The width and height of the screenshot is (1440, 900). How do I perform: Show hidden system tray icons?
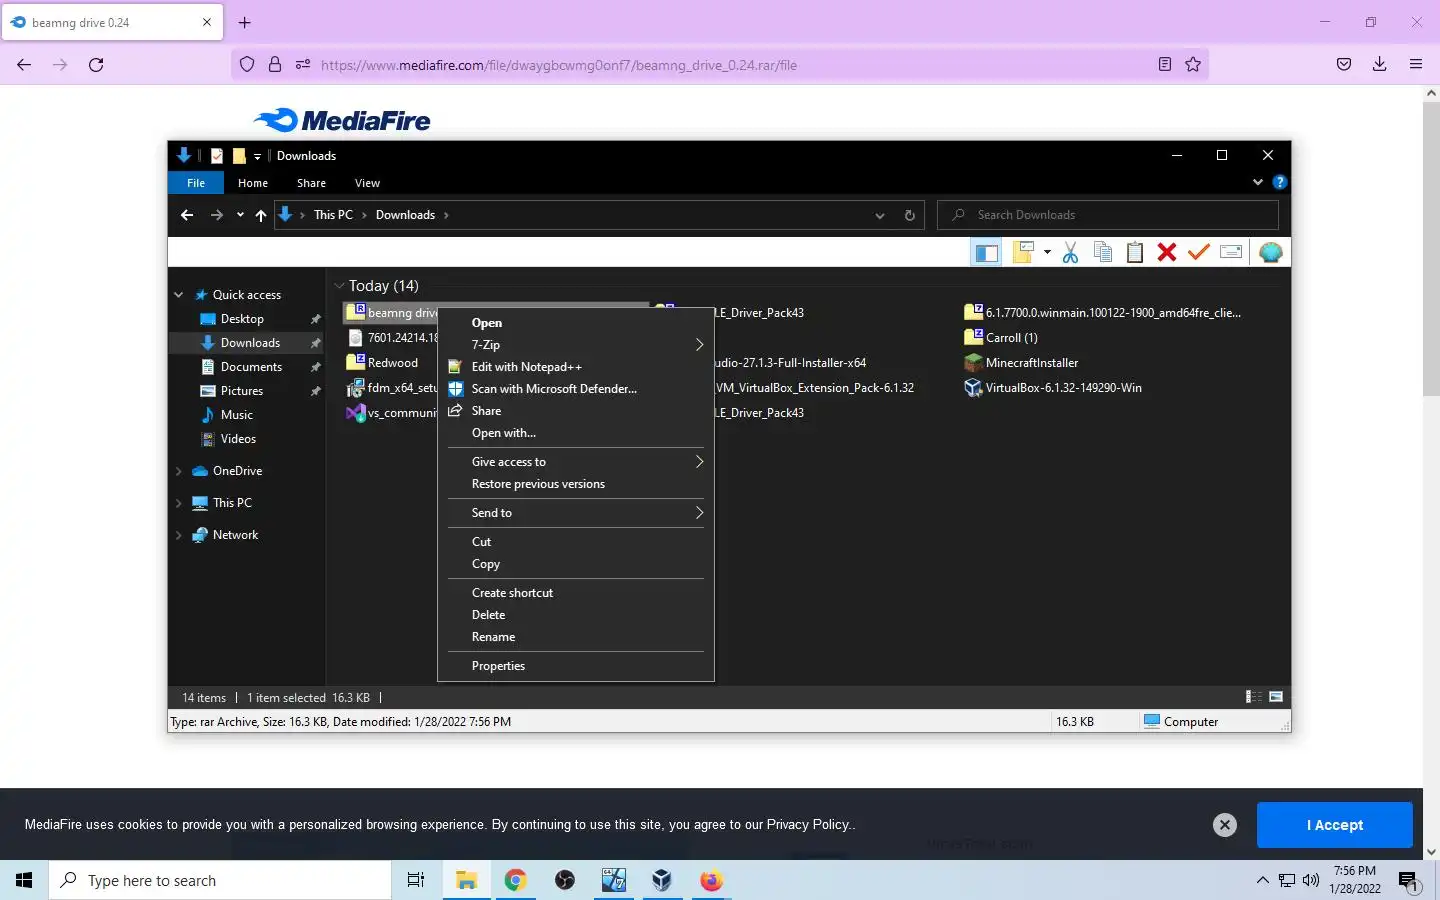pyautogui.click(x=1262, y=881)
